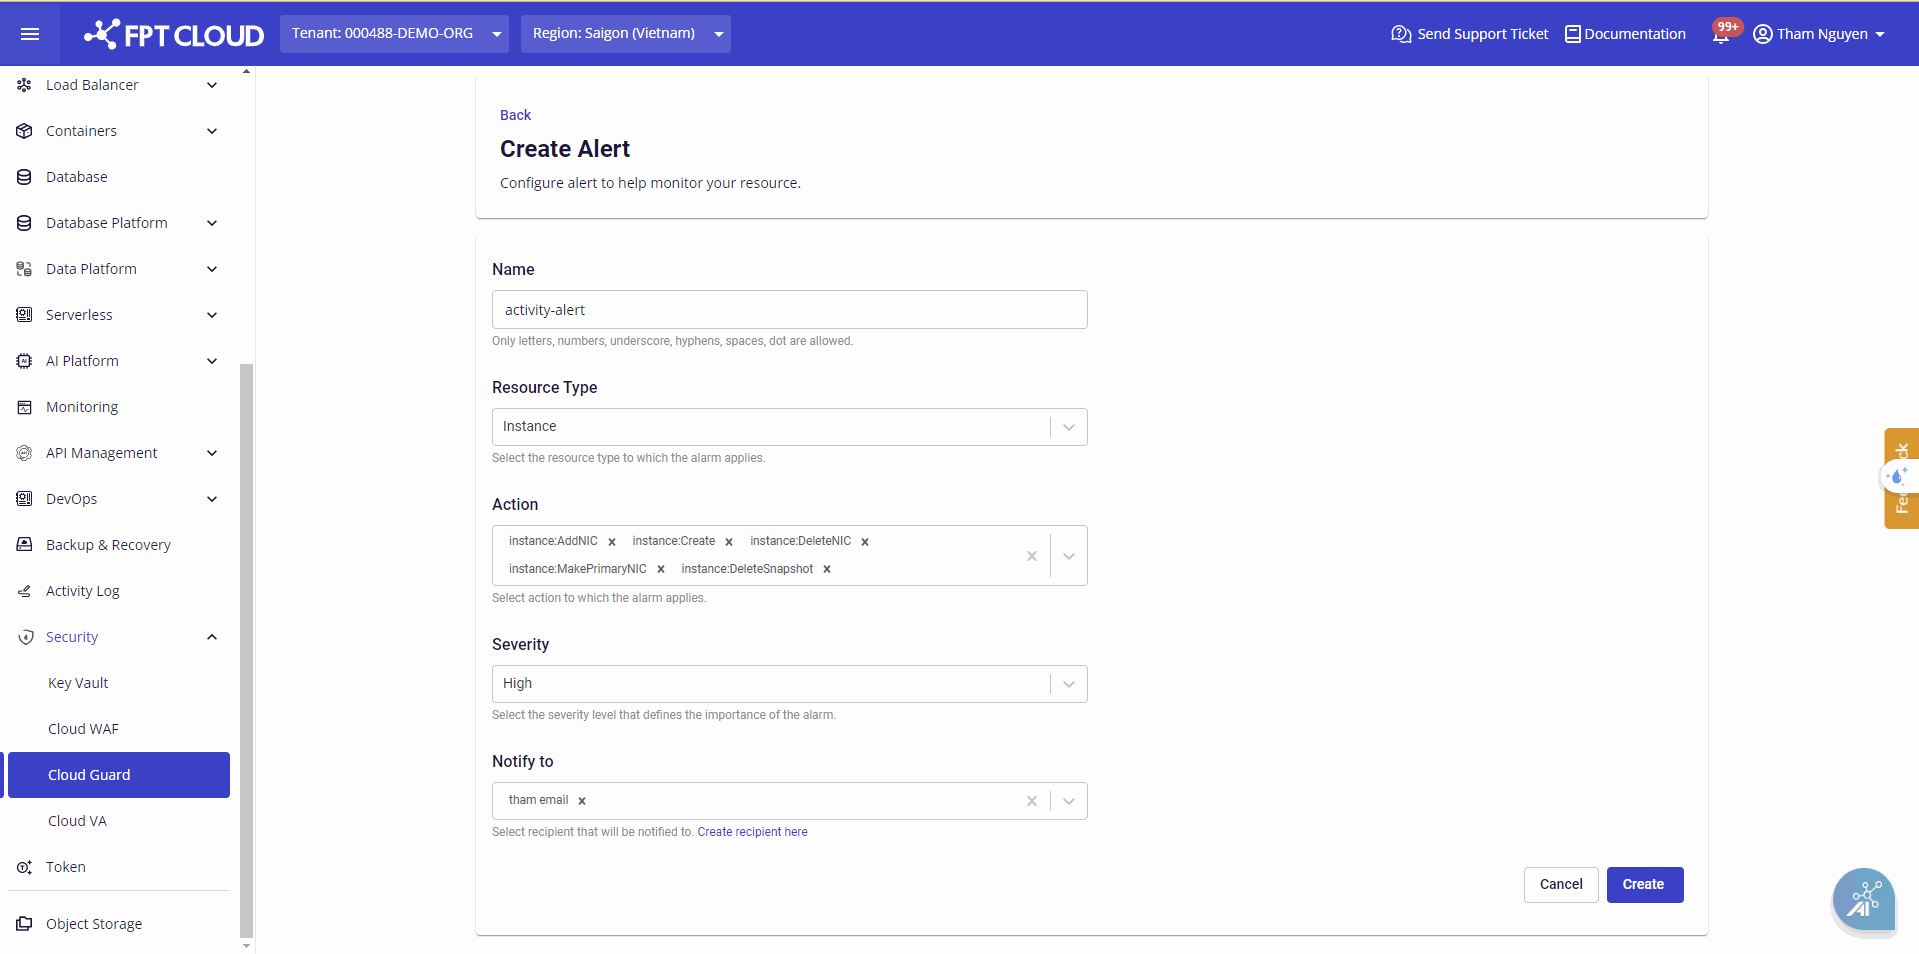Click the Create button
The image size is (1919, 954).
coord(1645,885)
